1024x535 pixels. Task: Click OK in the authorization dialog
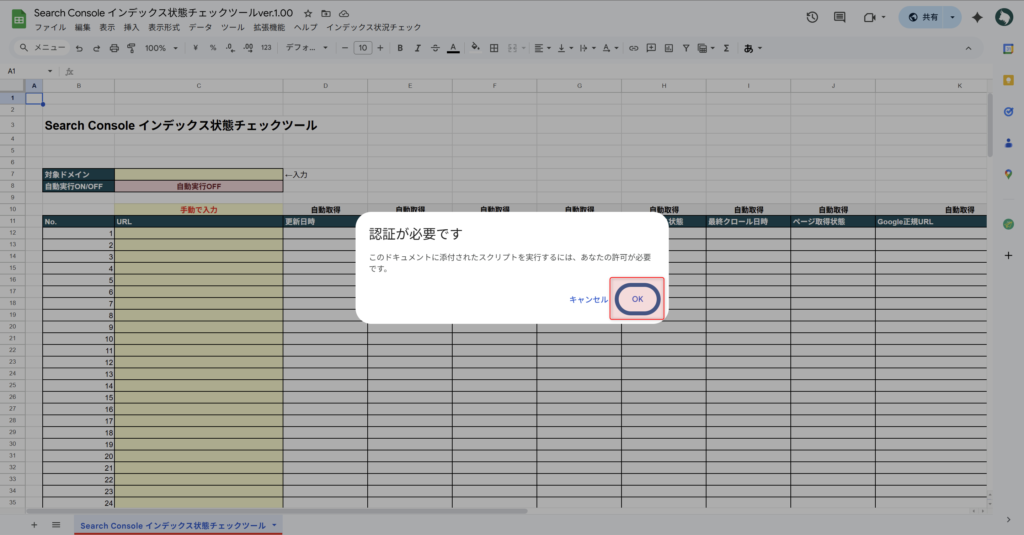[x=637, y=299]
